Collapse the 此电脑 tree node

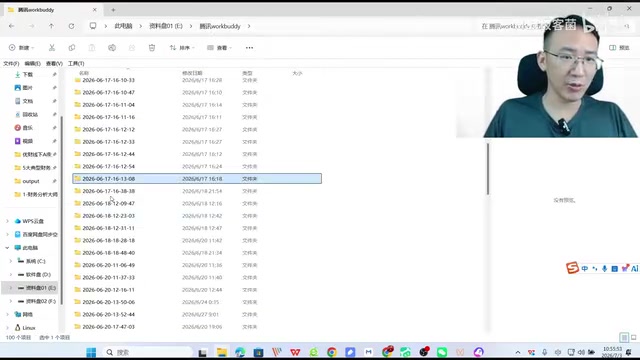click(7, 248)
